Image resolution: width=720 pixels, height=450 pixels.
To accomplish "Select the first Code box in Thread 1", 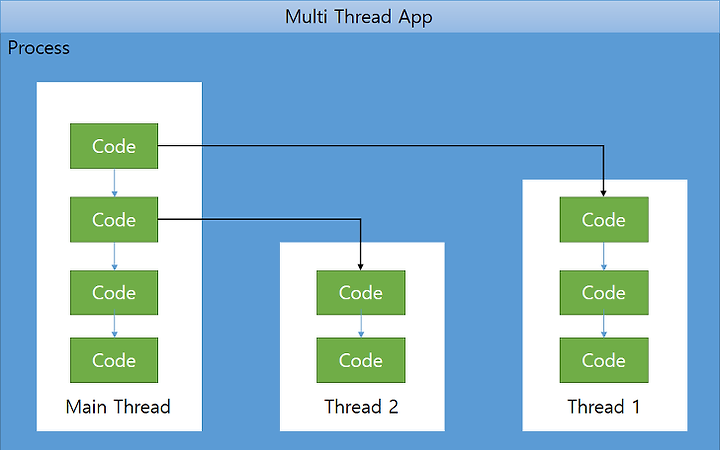I will 604,219.
